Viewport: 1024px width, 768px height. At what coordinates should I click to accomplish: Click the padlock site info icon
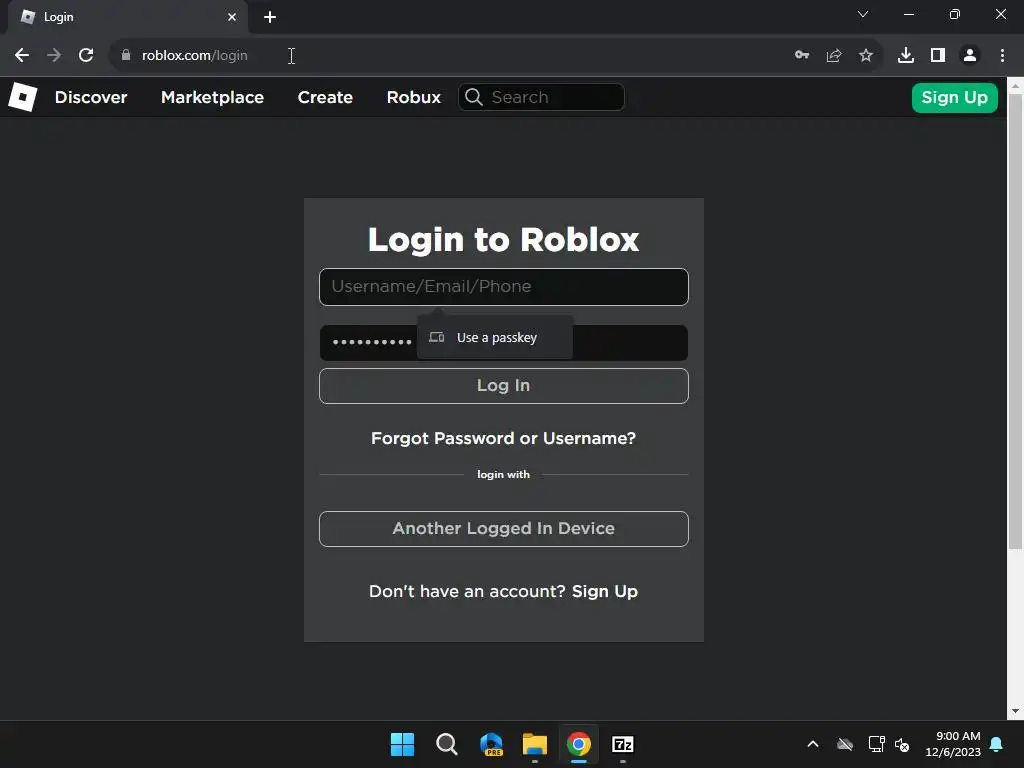tap(126, 56)
